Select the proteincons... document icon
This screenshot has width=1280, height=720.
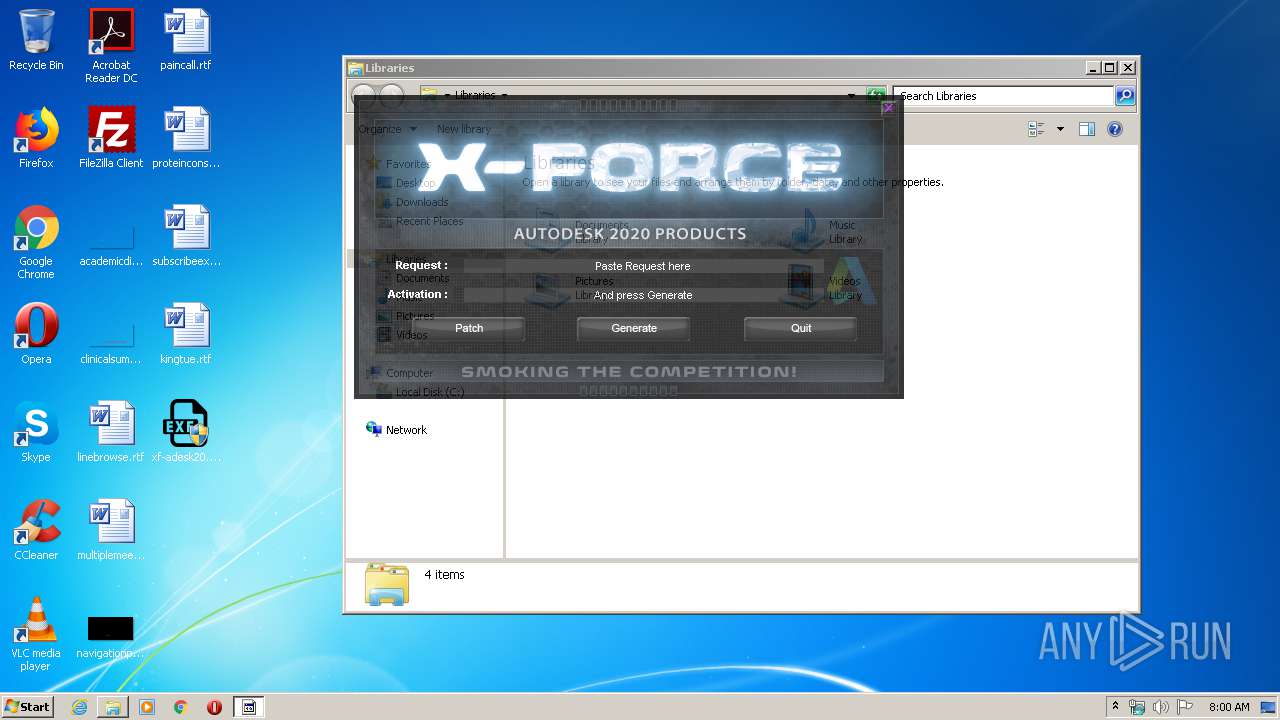coord(186,138)
